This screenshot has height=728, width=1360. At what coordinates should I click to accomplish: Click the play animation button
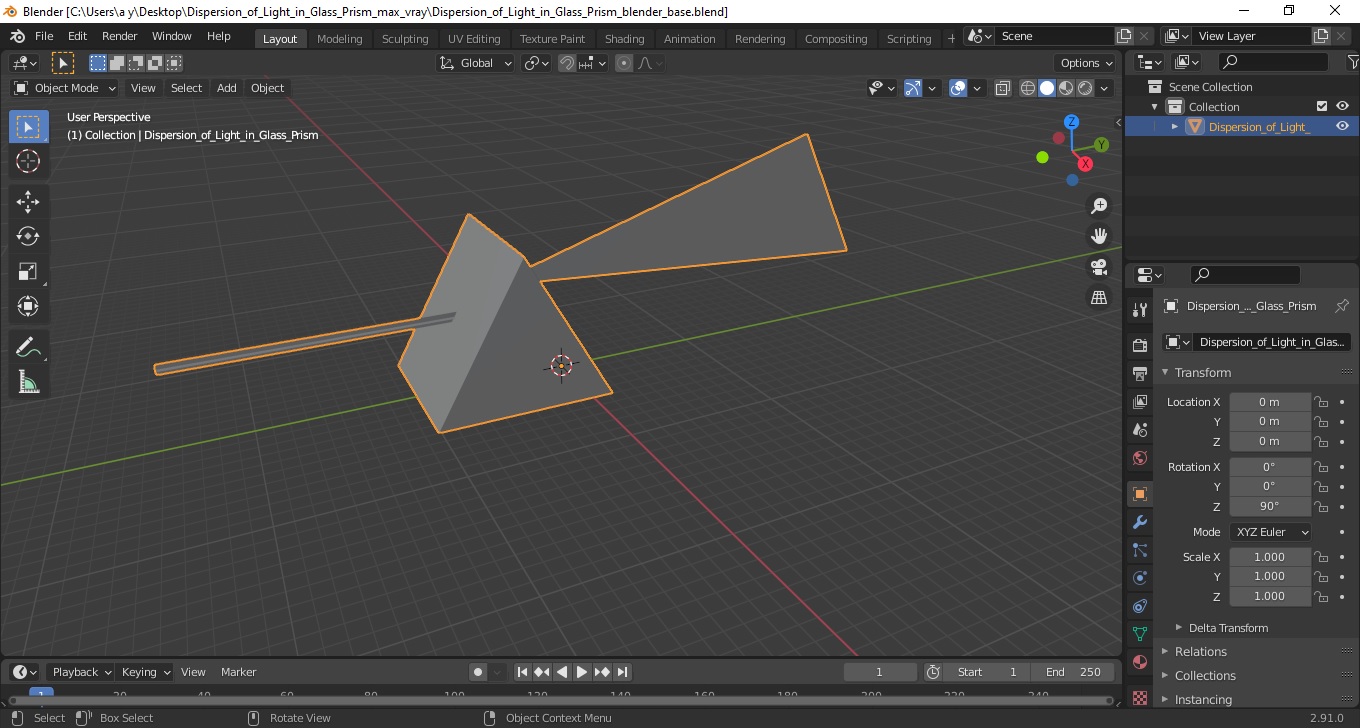(x=582, y=672)
